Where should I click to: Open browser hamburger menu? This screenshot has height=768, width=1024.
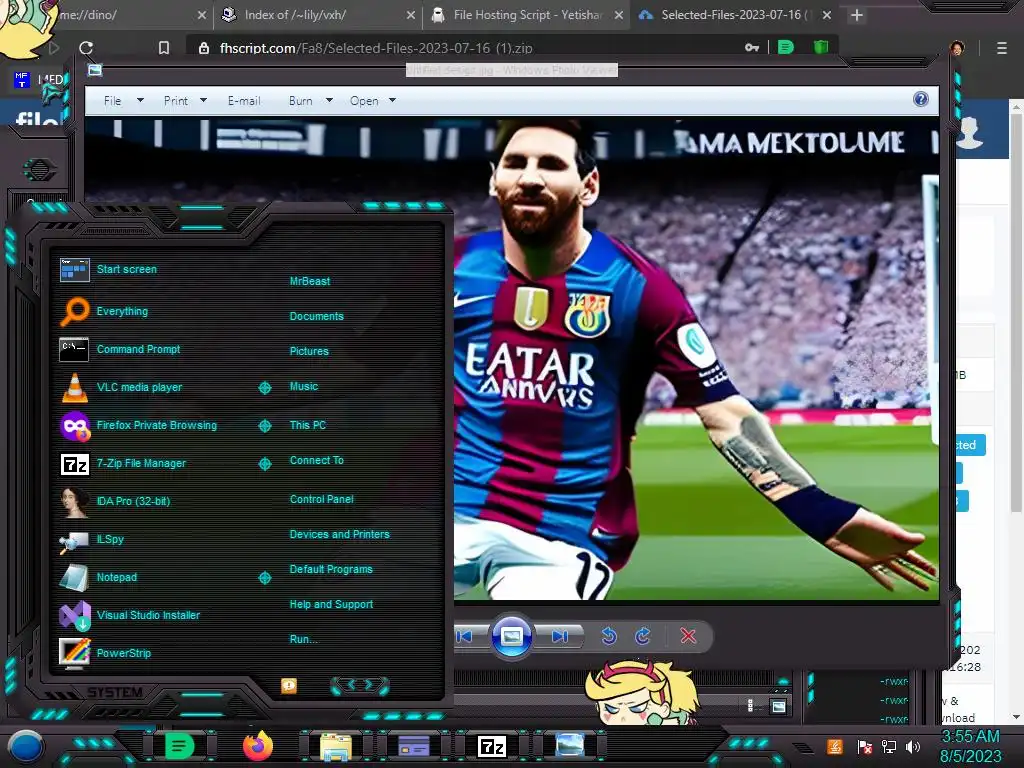pyautogui.click(x=1002, y=48)
